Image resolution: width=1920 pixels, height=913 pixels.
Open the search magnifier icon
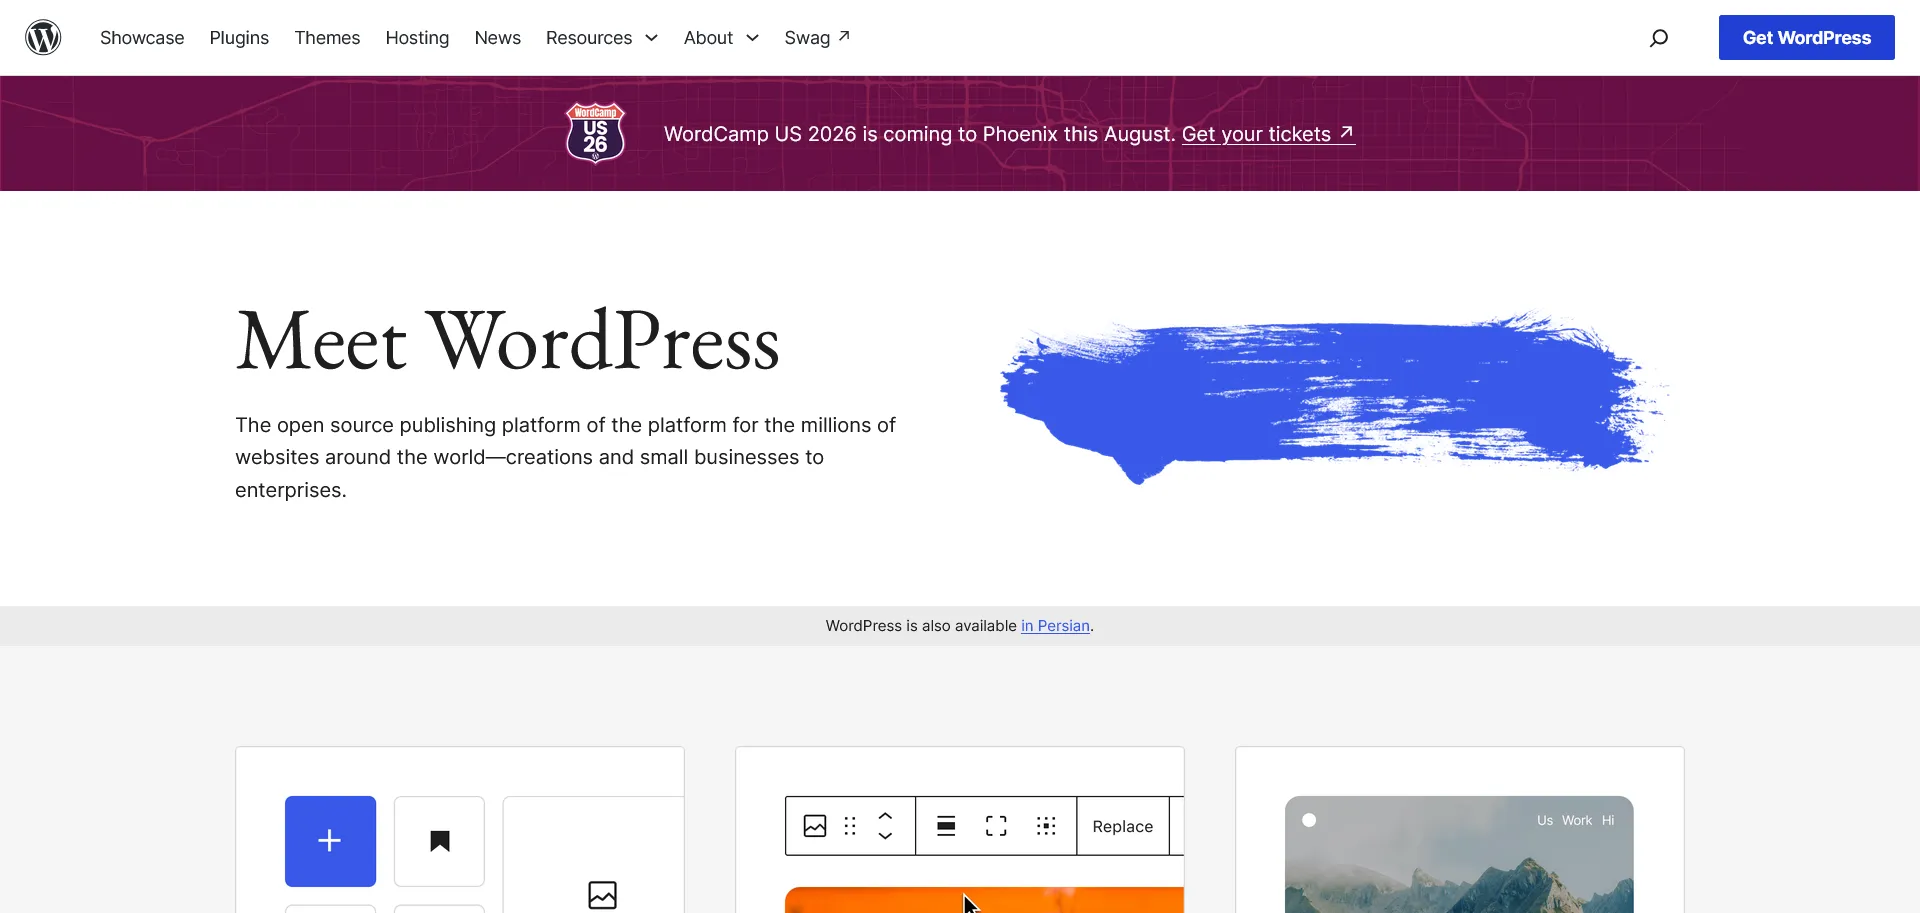[x=1659, y=38]
